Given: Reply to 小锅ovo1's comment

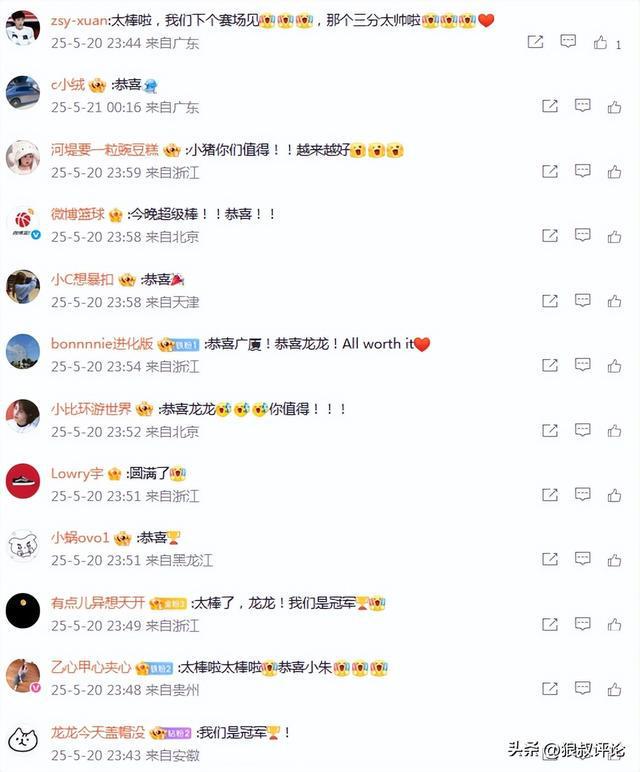Looking at the screenshot, I should coord(582,559).
